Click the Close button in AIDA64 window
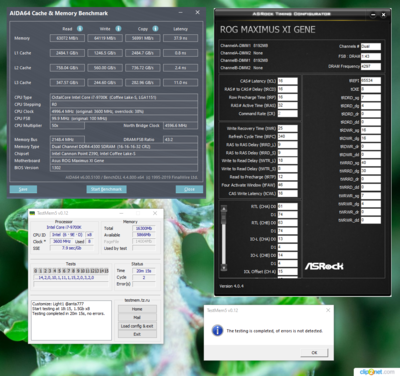Screen dimensions: 400x376 point(189,189)
